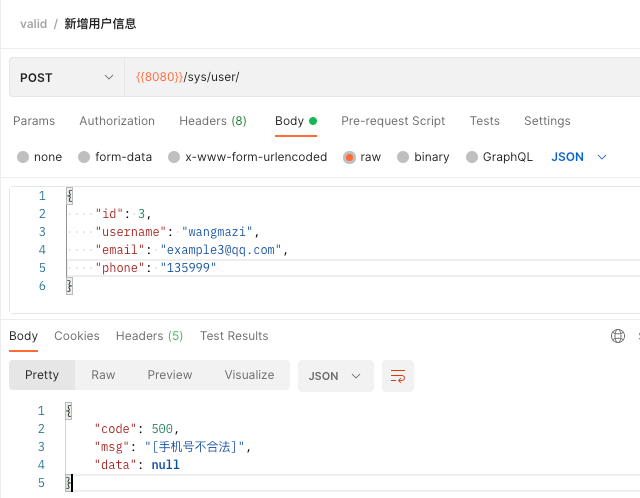Select binary body type

point(423,157)
